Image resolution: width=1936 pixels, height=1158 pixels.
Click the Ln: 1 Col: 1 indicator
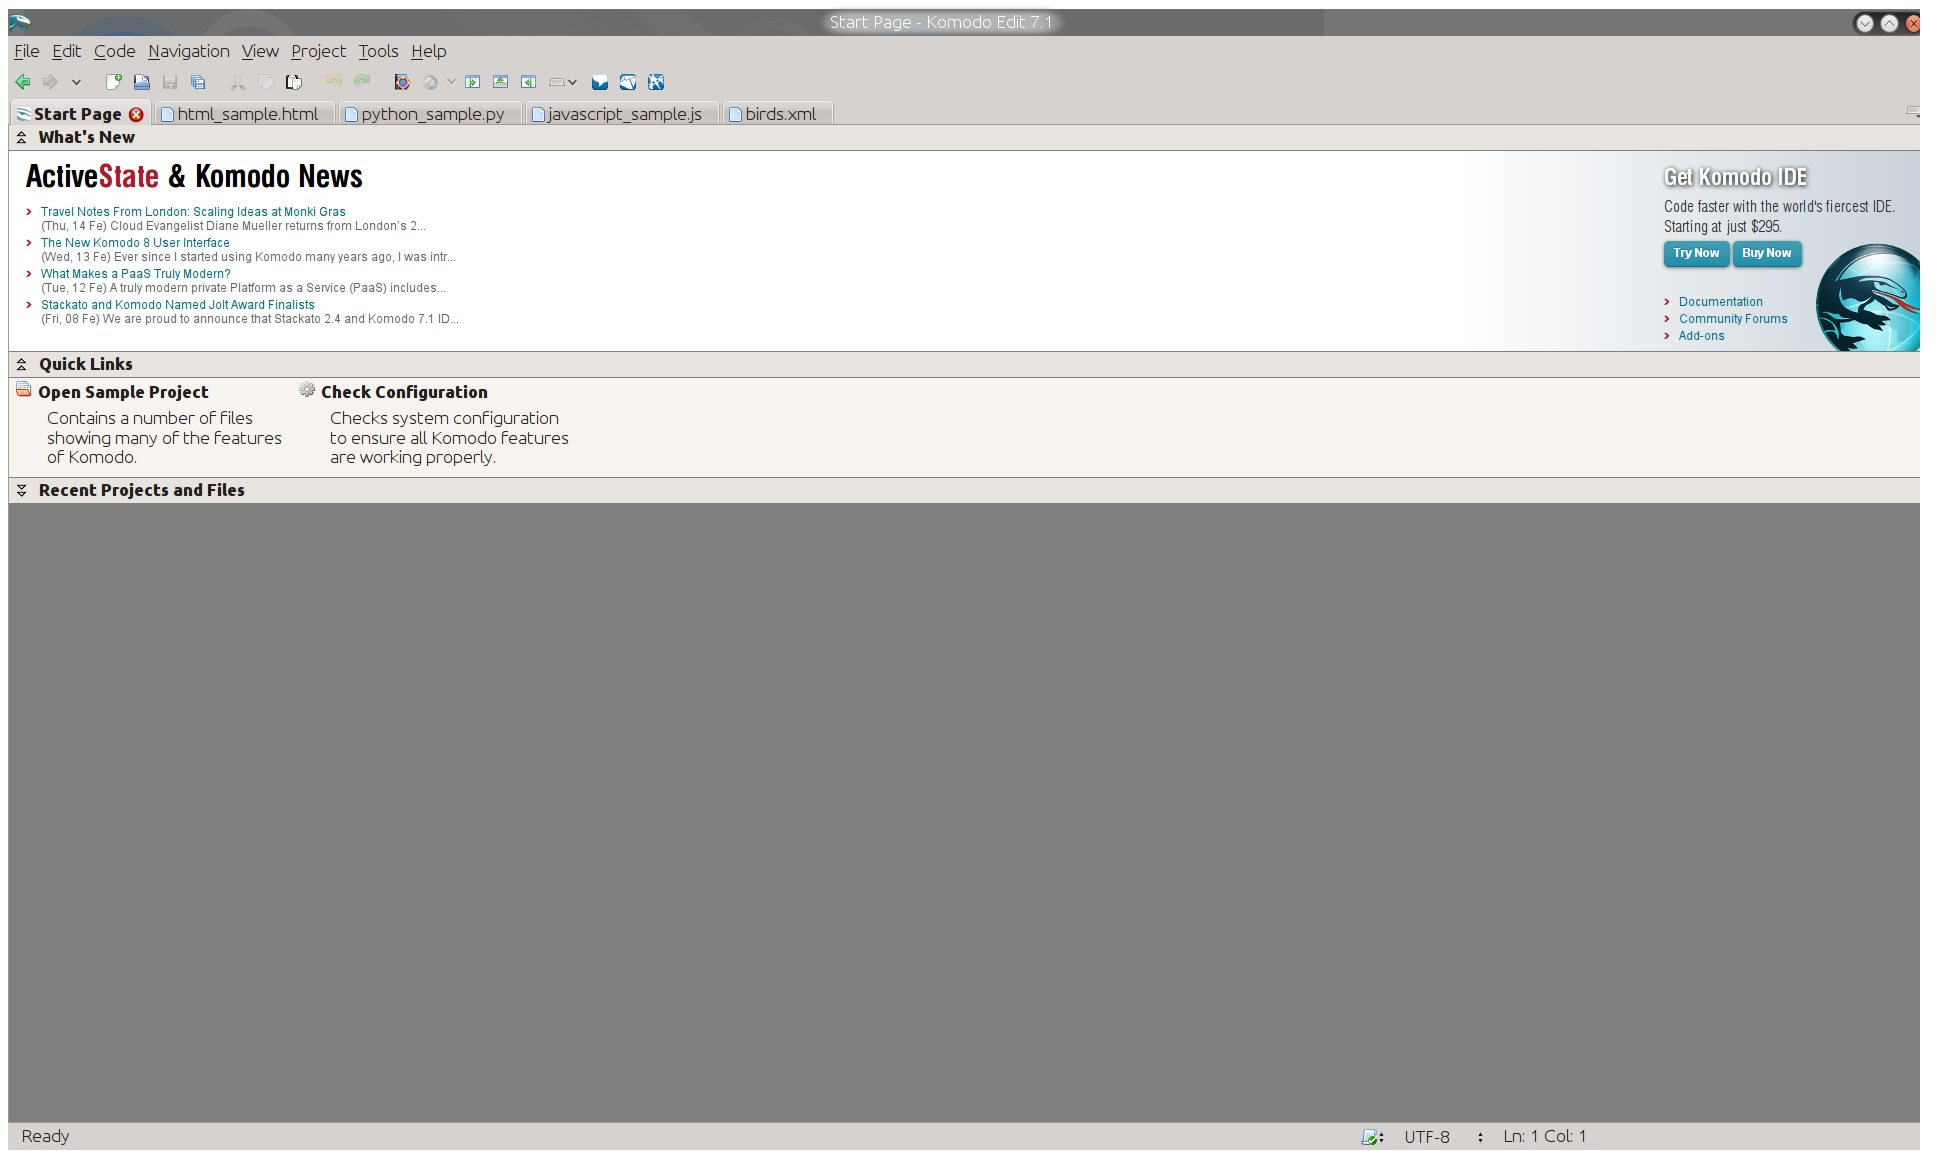coord(1544,1137)
